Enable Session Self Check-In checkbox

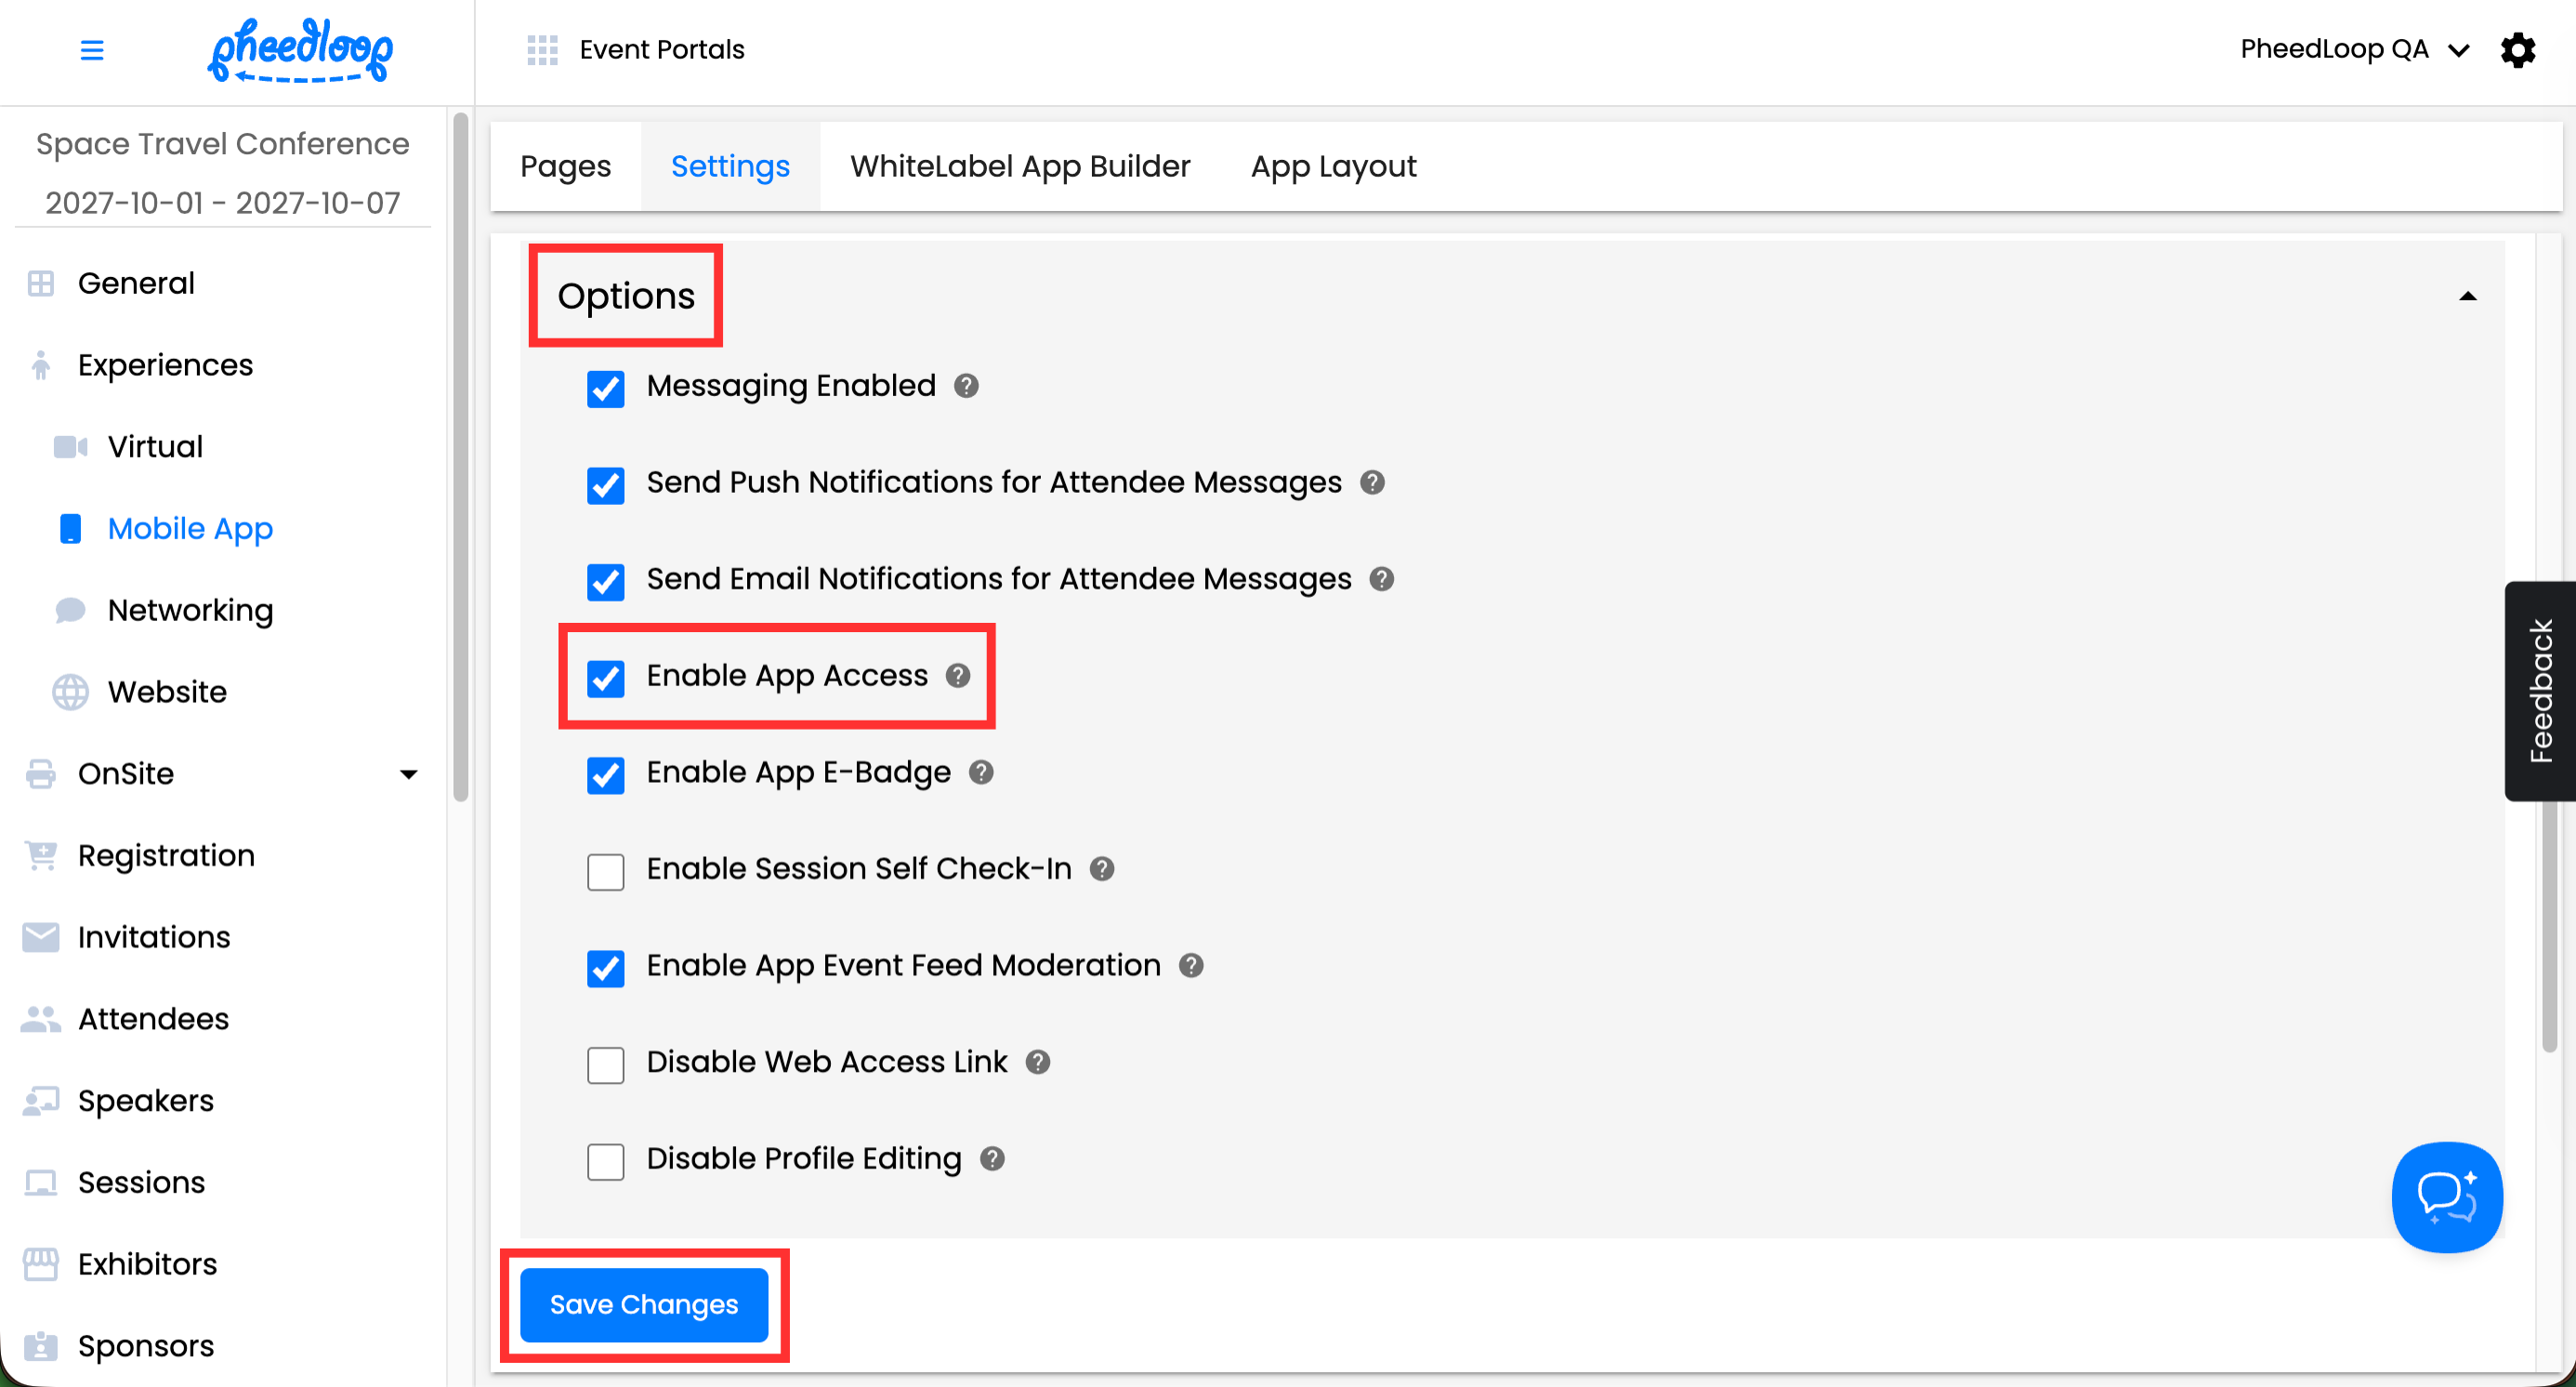(x=606, y=871)
